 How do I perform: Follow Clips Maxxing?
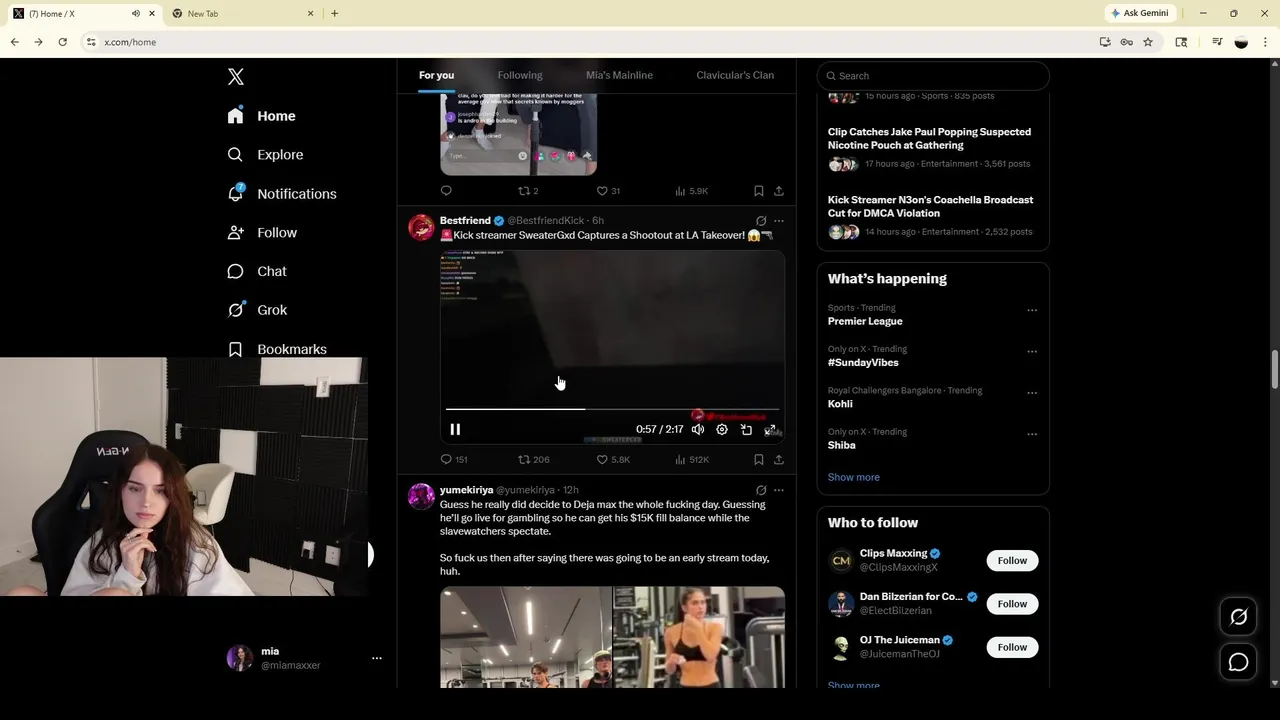click(1012, 560)
